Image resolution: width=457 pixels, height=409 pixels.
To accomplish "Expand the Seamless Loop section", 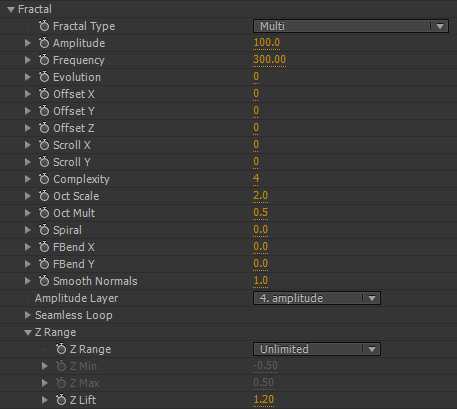I will click(28, 315).
